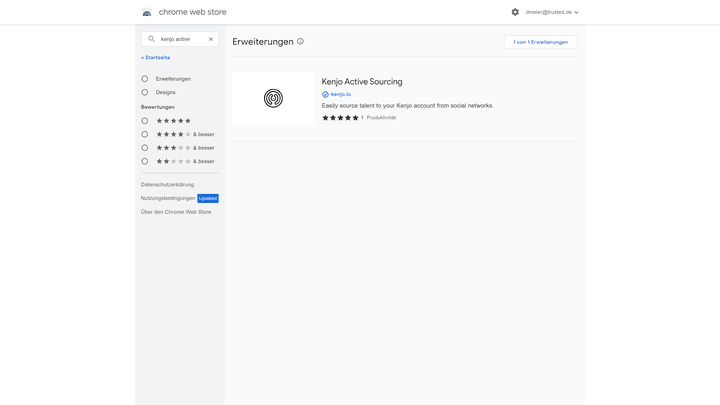The width and height of the screenshot is (720, 405).
Task: Open the Kenjo extension thumbnail
Action: 273,98
